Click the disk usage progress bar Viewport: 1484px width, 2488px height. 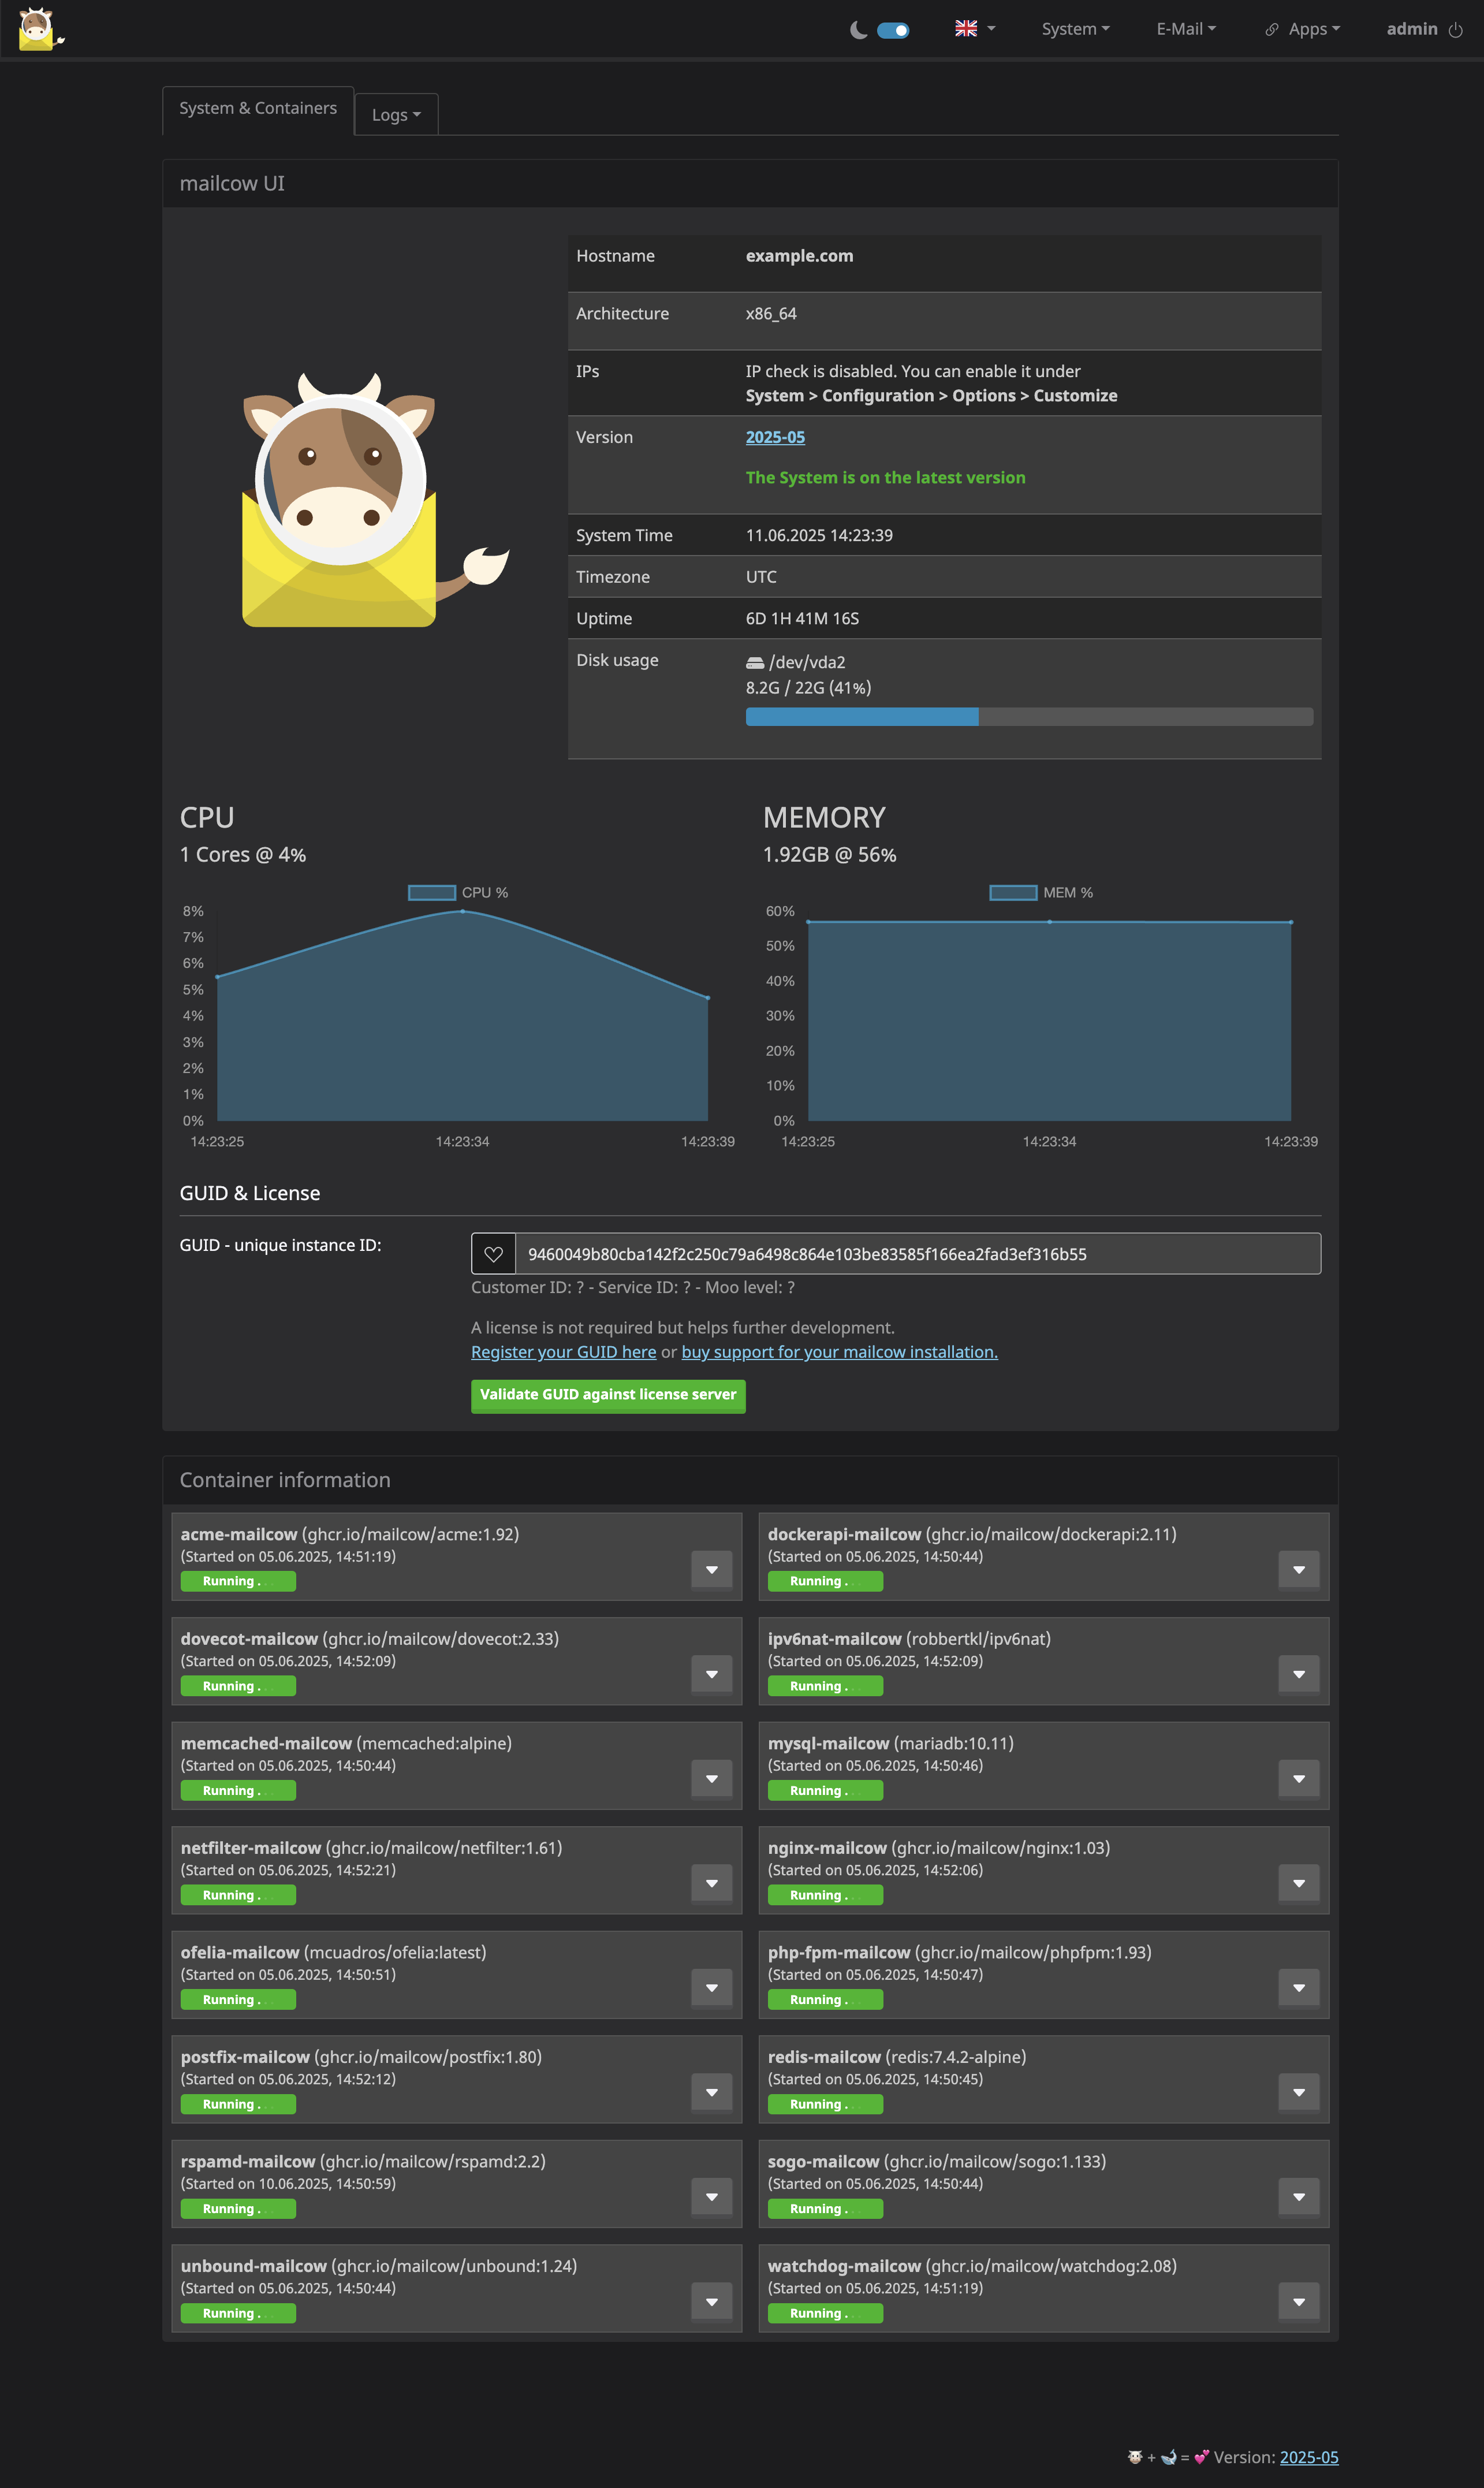click(1029, 716)
